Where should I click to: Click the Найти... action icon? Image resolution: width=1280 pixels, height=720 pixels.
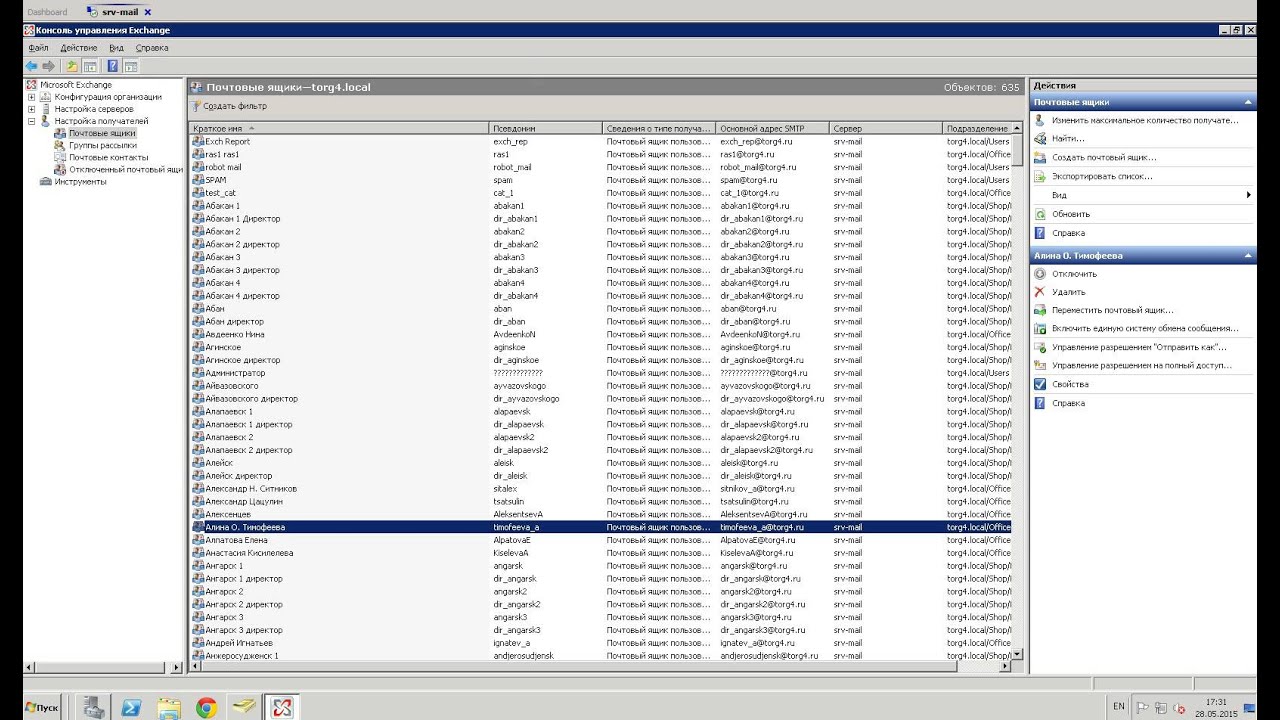[x=1040, y=138]
